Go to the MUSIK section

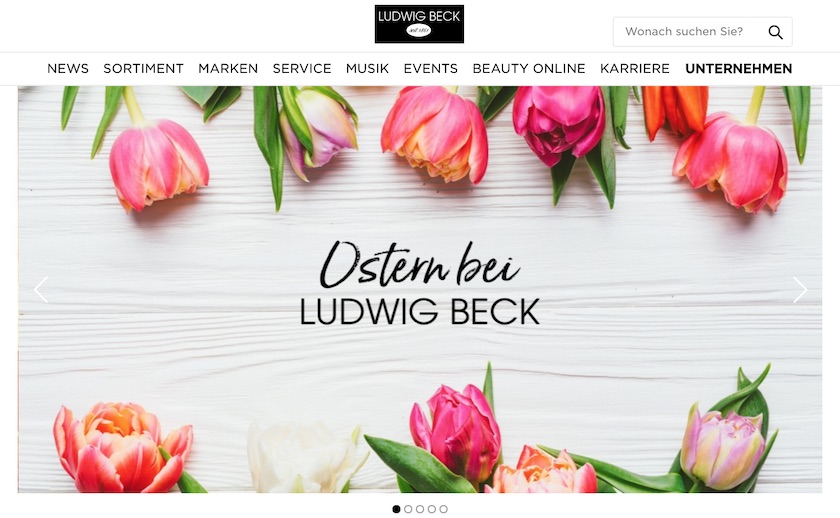pos(368,69)
